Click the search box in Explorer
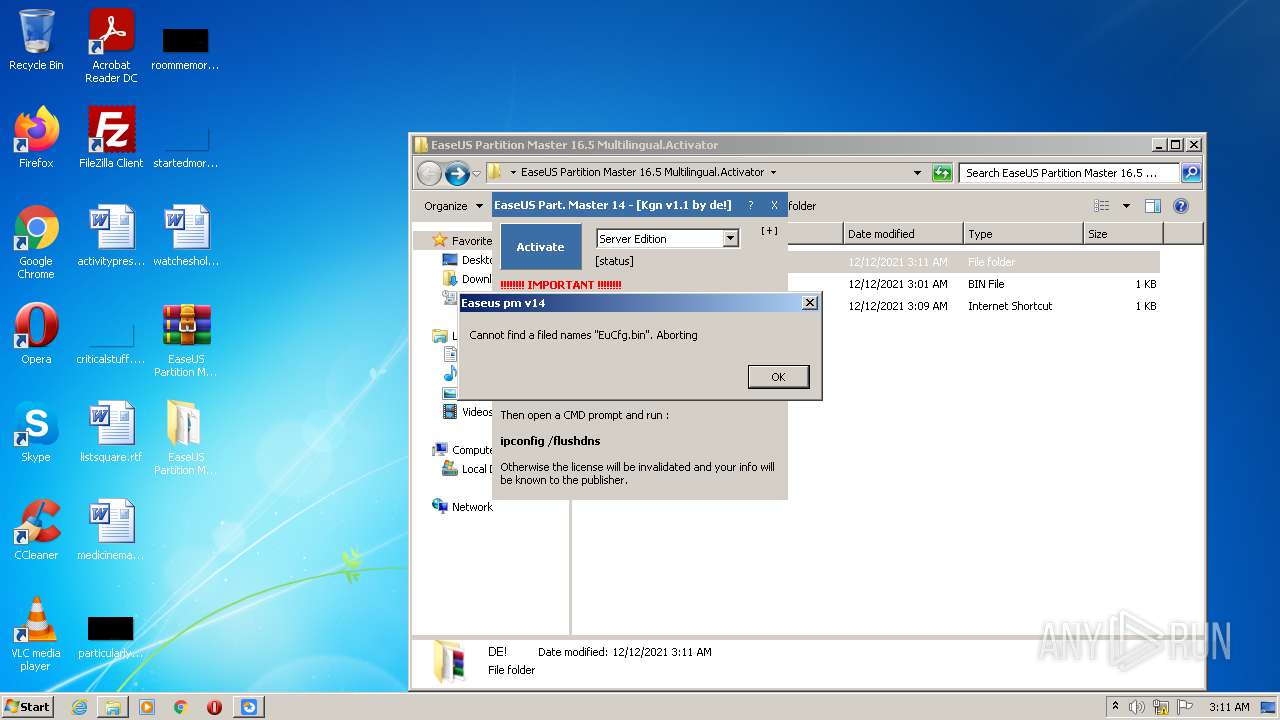Viewport: 1280px width, 720px height. [x=1068, y=173]
